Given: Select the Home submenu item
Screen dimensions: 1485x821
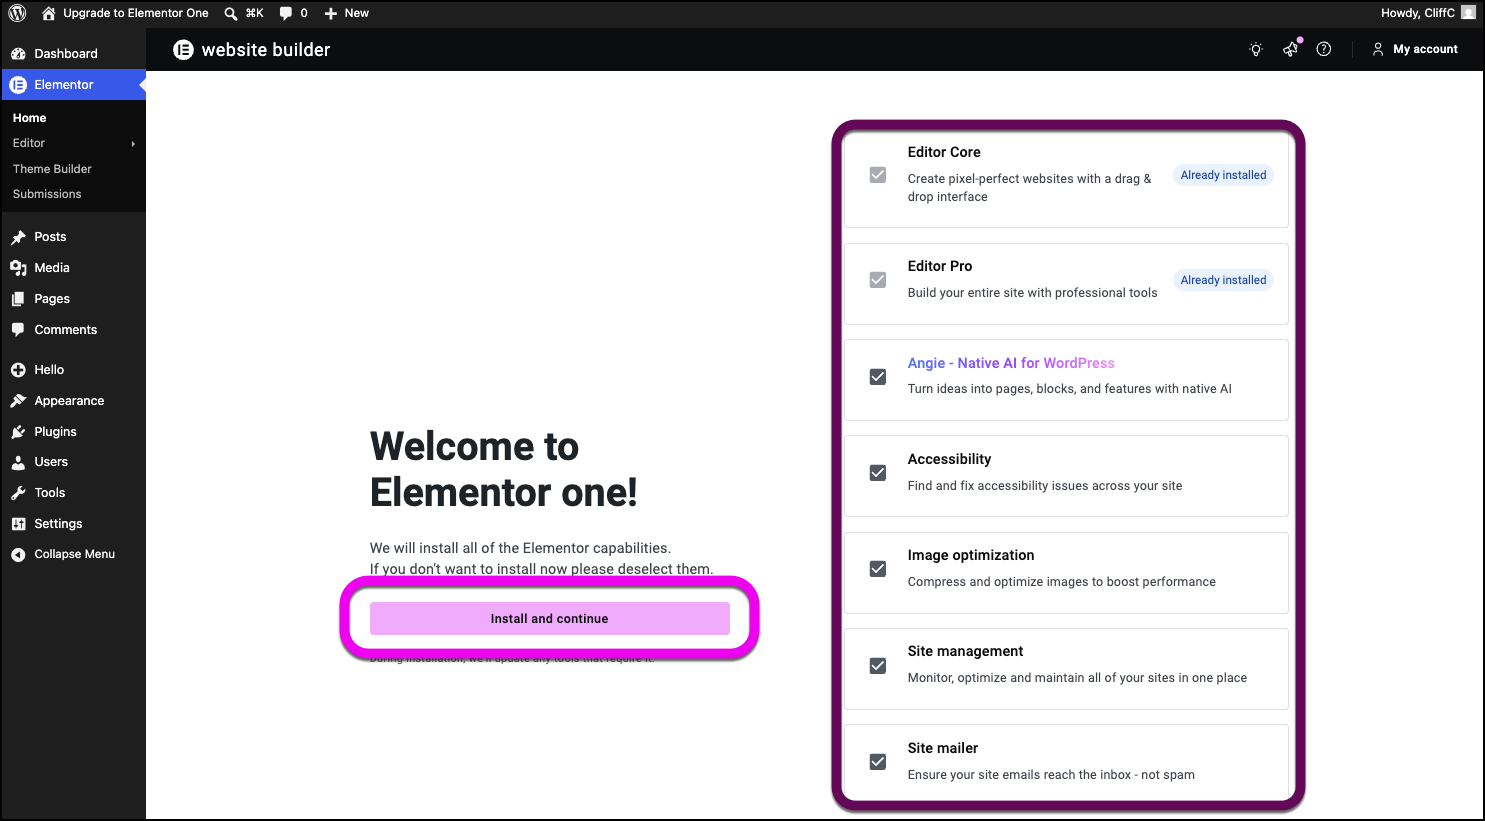Looking at the screenshot, I should coord(29,118).
